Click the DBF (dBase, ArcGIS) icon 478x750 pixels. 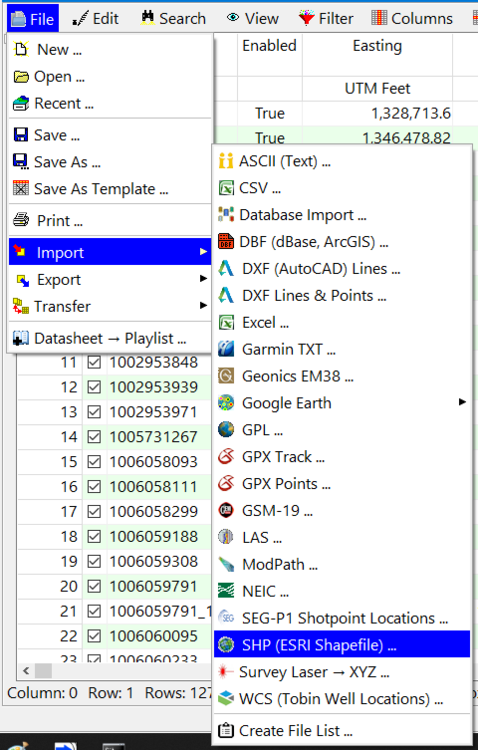click(x=226, y=242)
